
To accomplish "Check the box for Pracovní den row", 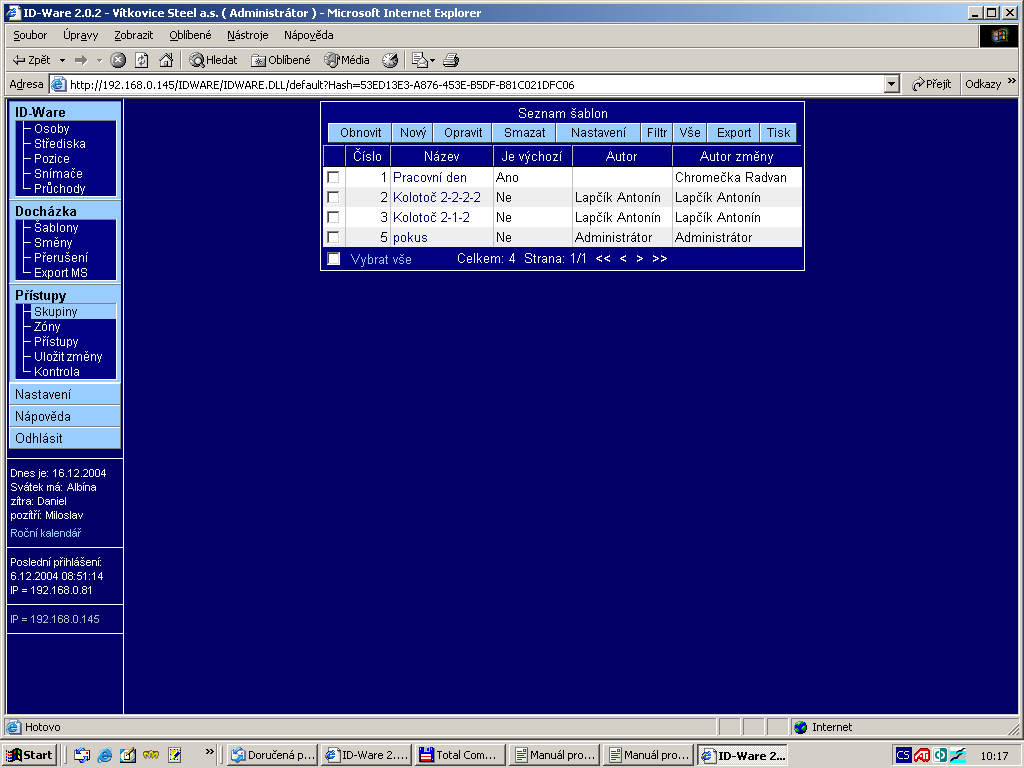I will (333, 177).
